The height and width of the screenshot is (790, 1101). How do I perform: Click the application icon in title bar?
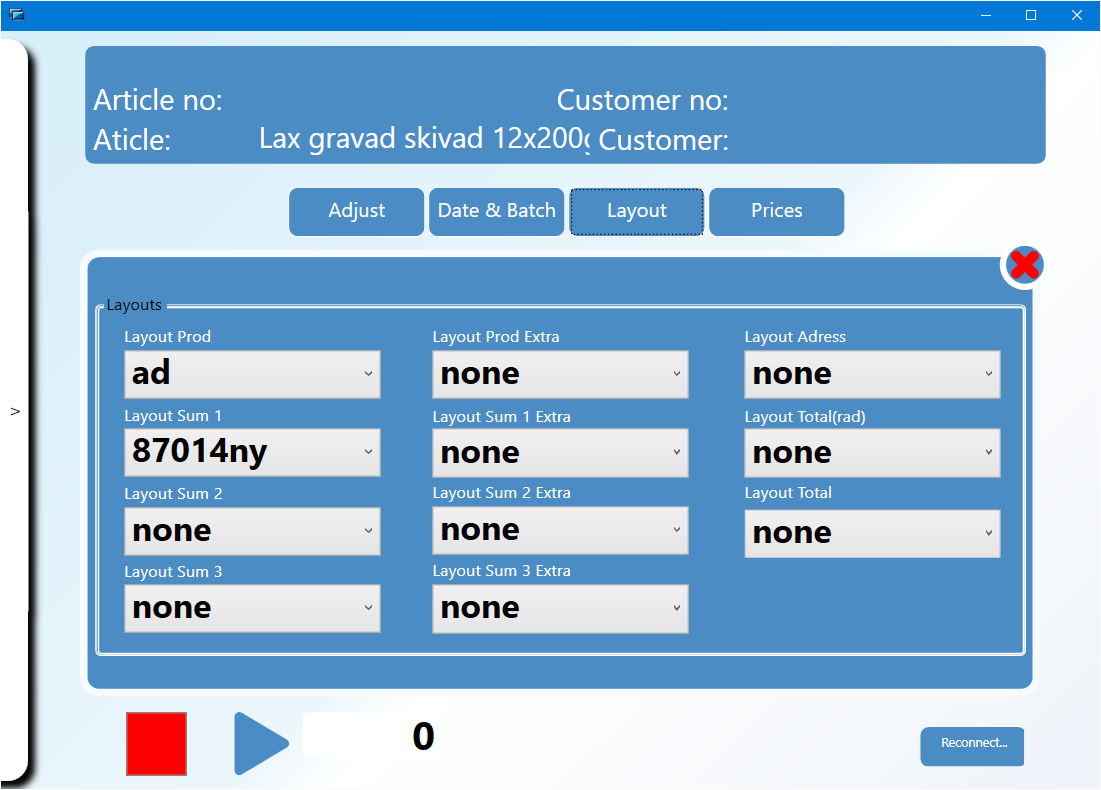coord(16,15)
